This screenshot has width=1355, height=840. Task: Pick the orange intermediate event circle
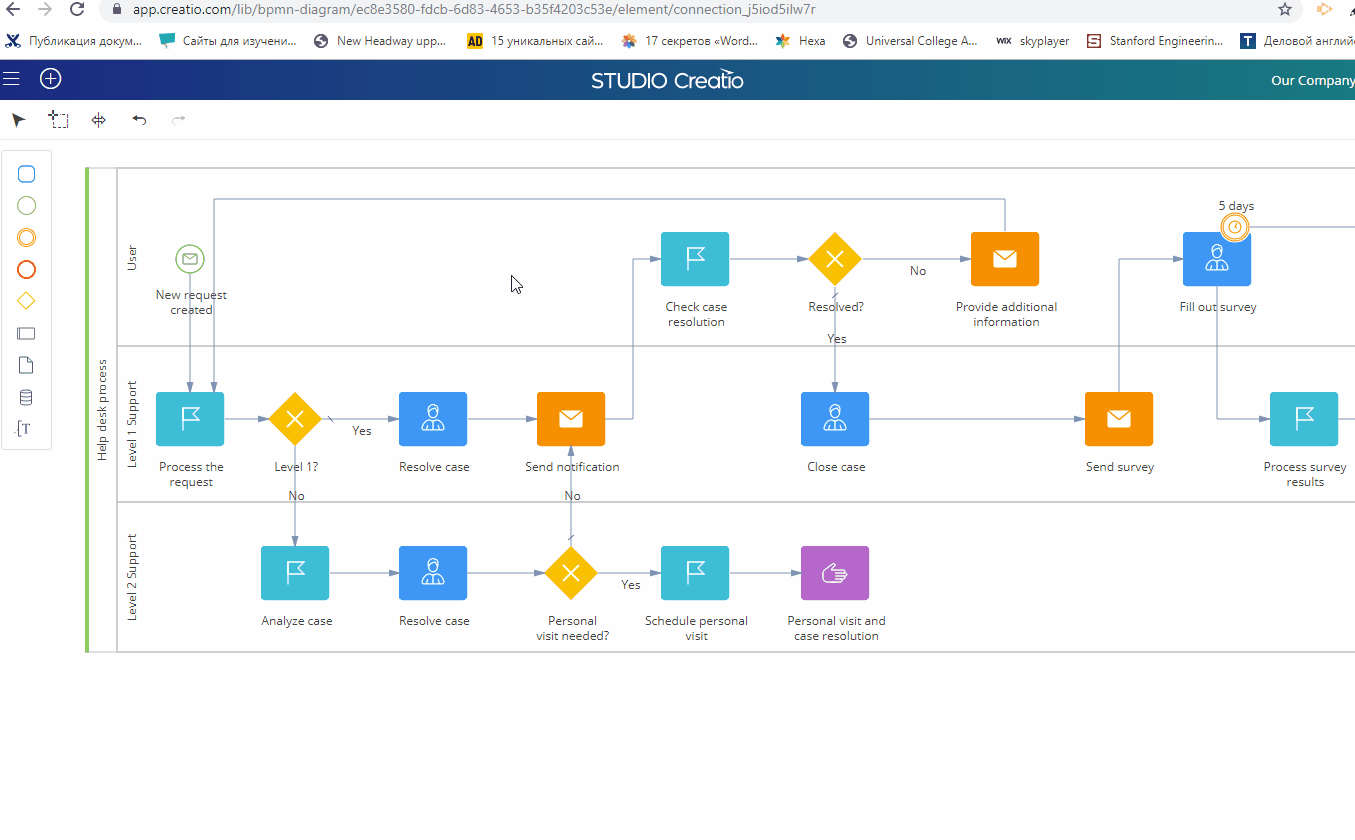[27, 238]
